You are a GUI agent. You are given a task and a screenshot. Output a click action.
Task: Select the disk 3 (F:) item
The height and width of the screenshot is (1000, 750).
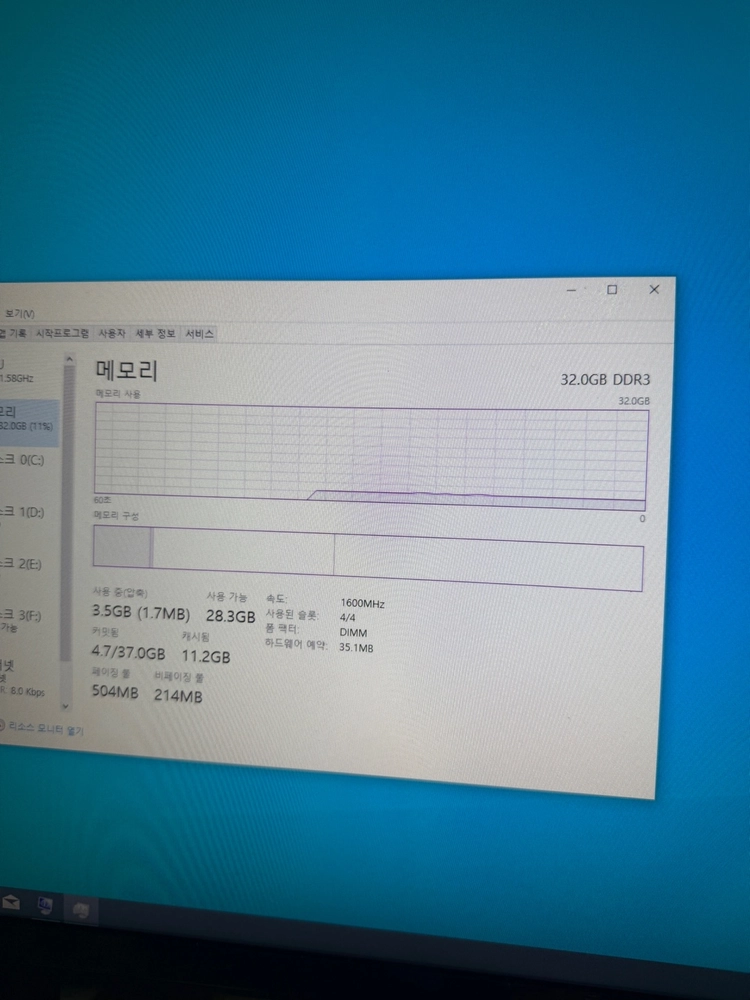(x=29, y=620)
